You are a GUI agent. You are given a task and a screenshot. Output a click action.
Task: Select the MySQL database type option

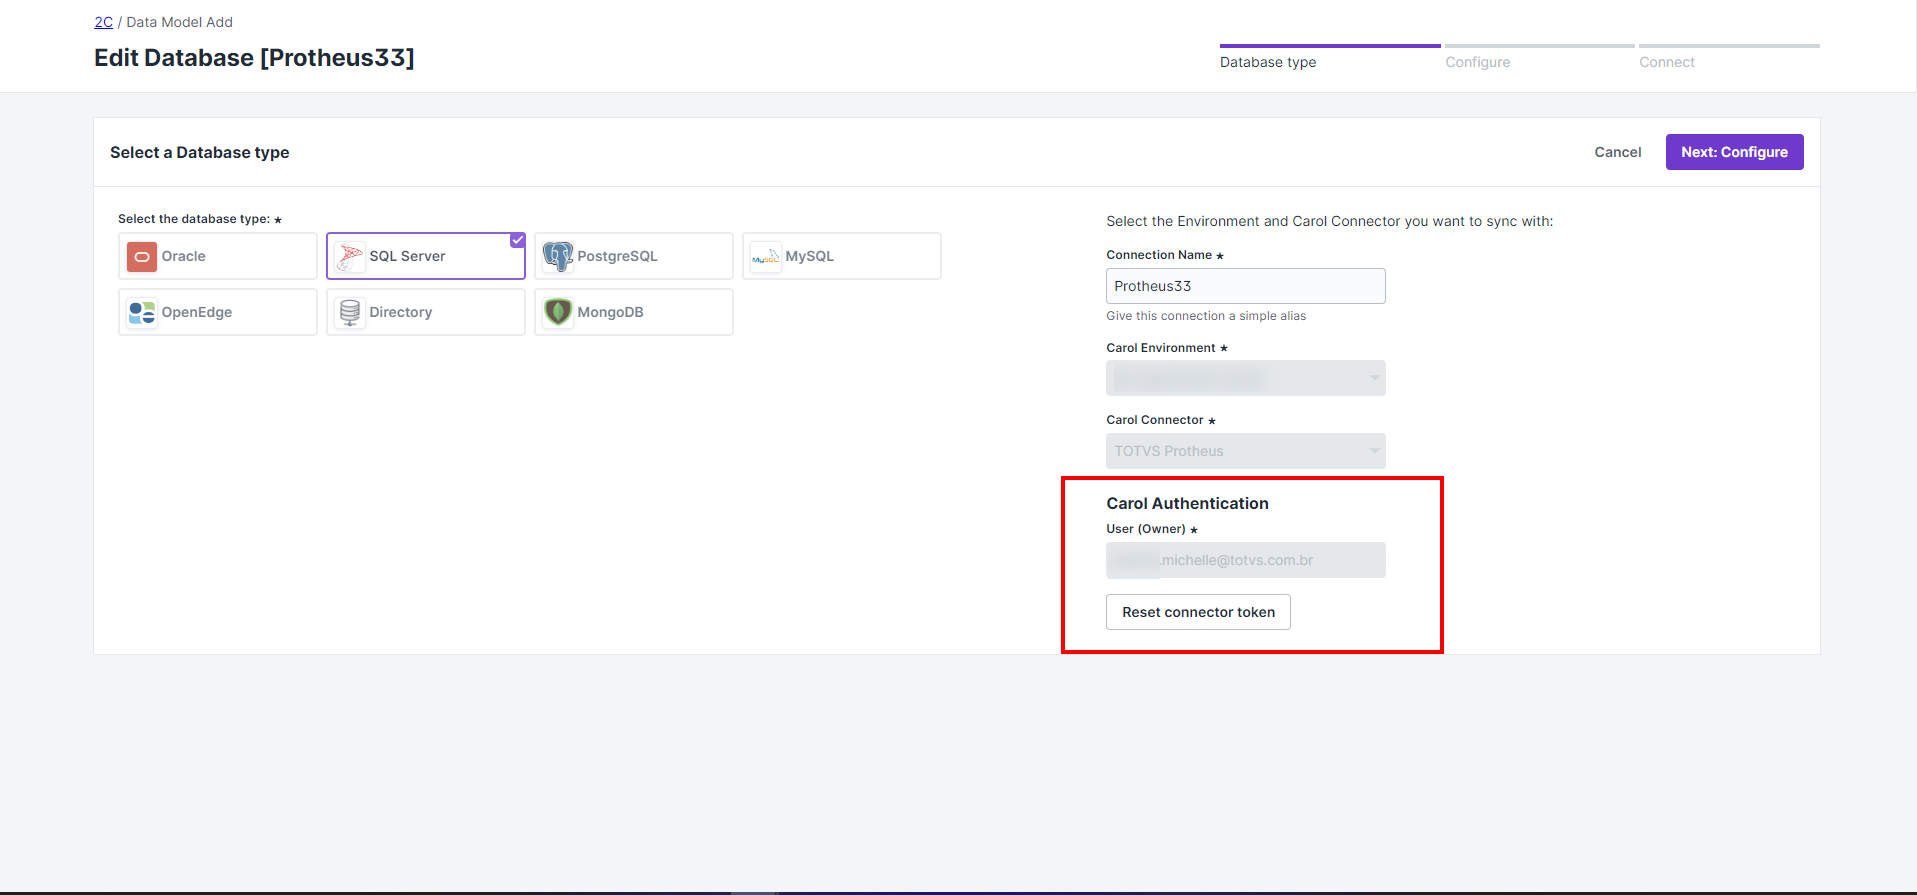click(x=841, y=256)
